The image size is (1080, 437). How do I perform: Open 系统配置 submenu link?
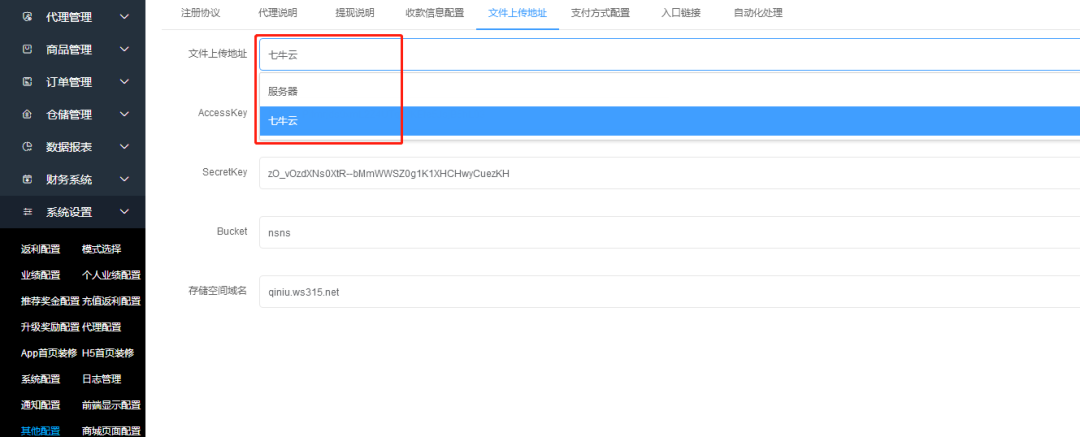(x=41, y=379)
